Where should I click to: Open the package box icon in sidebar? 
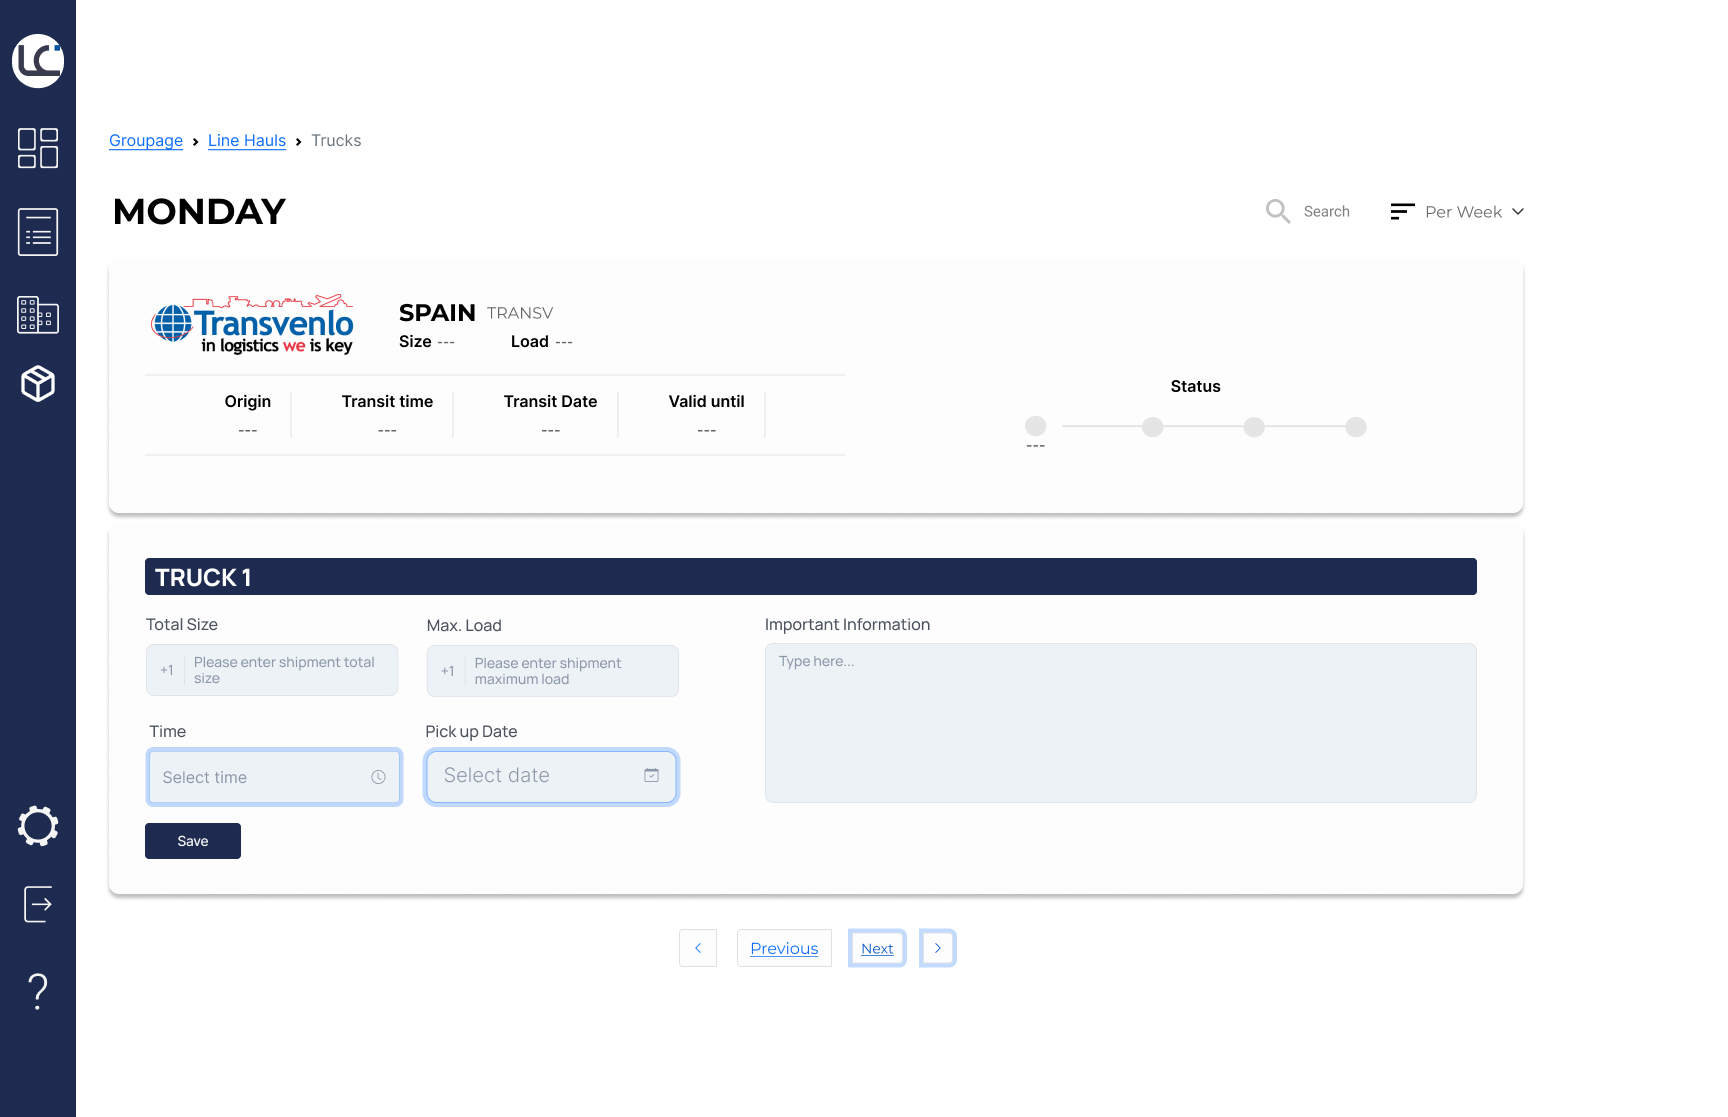click(38, 384)
